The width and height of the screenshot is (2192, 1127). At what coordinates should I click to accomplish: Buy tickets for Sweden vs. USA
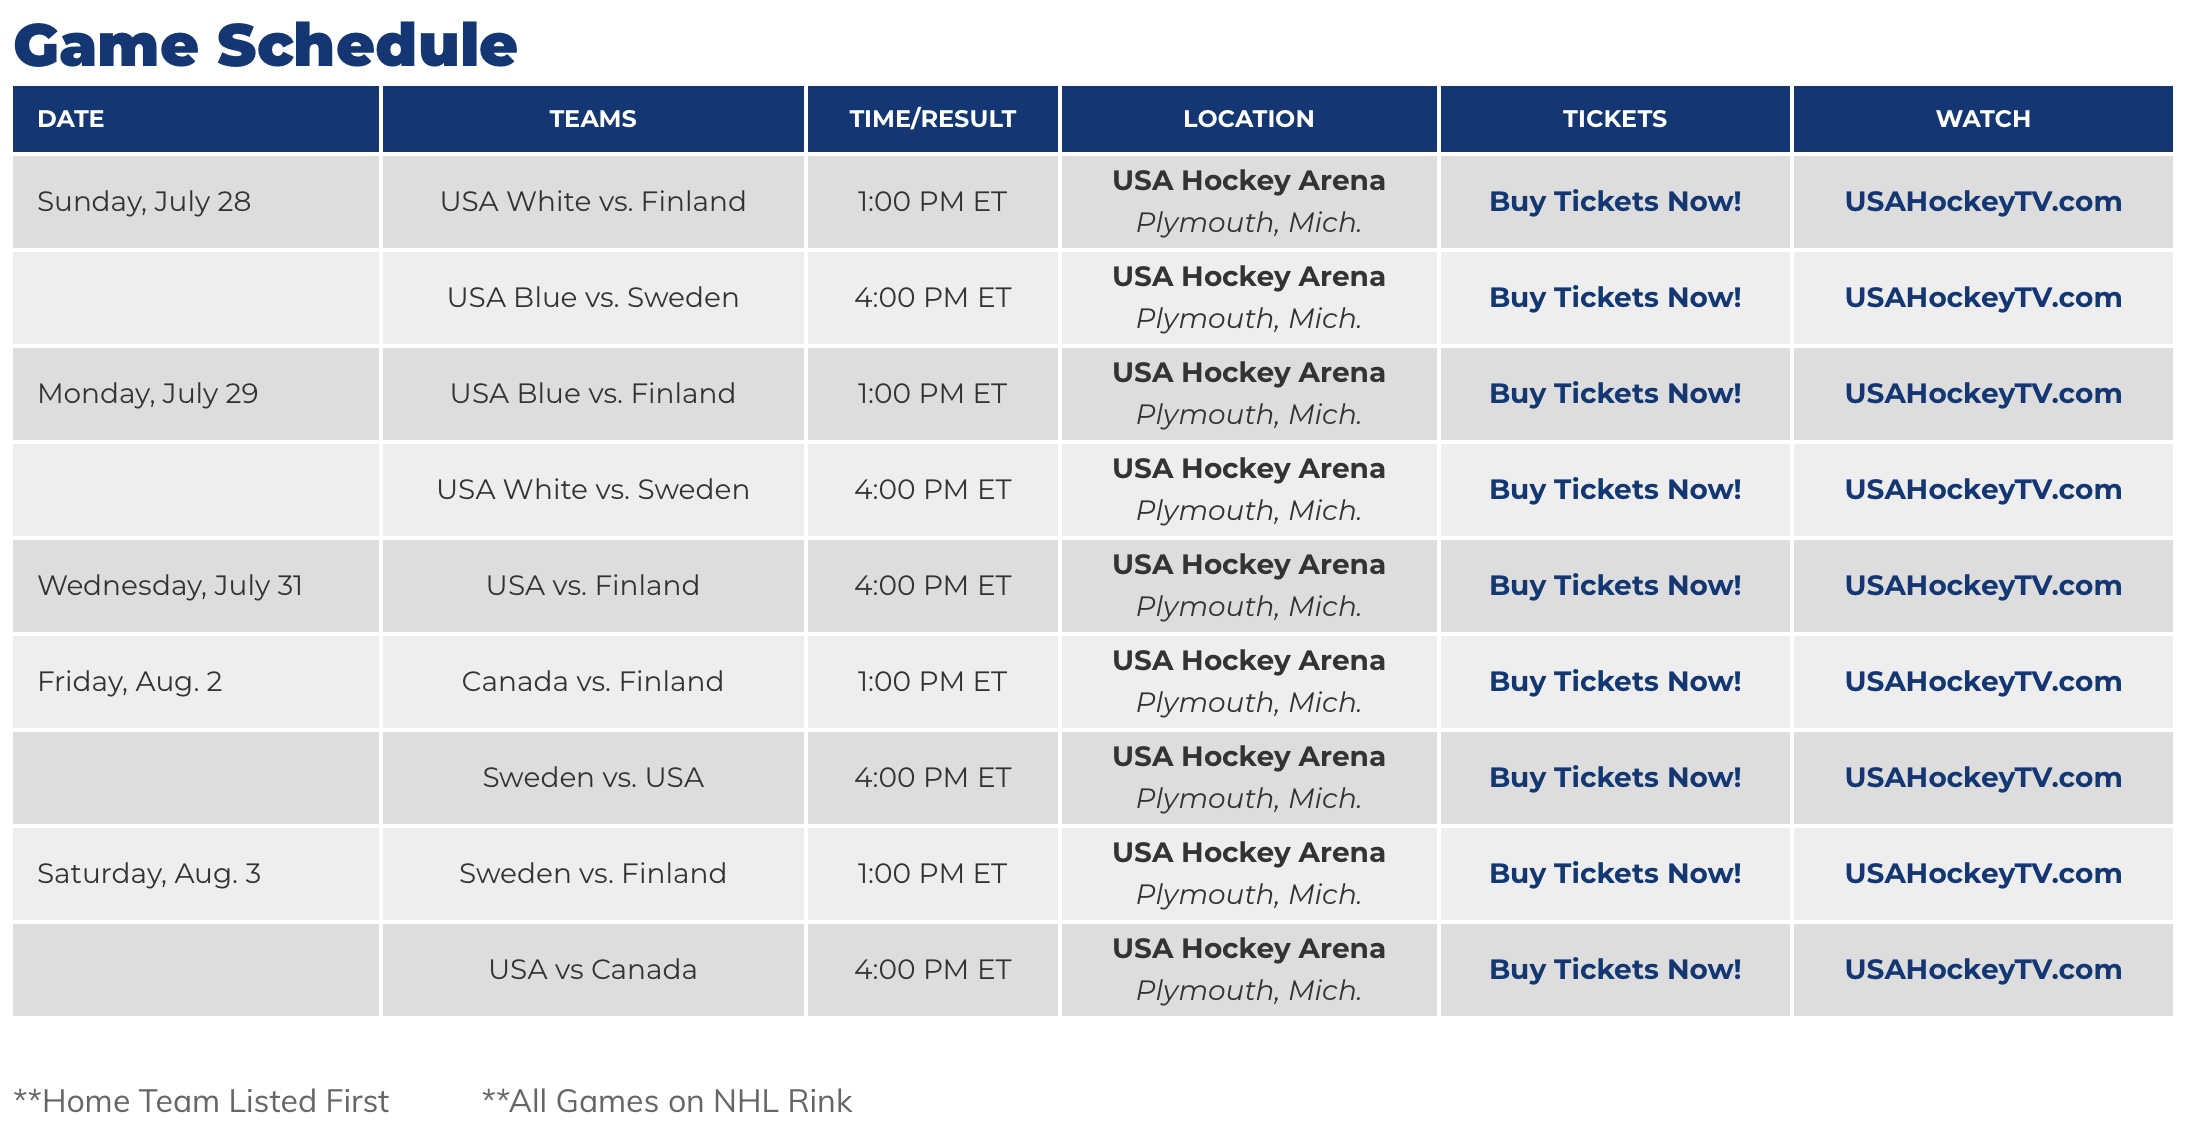click(1615, 778)
